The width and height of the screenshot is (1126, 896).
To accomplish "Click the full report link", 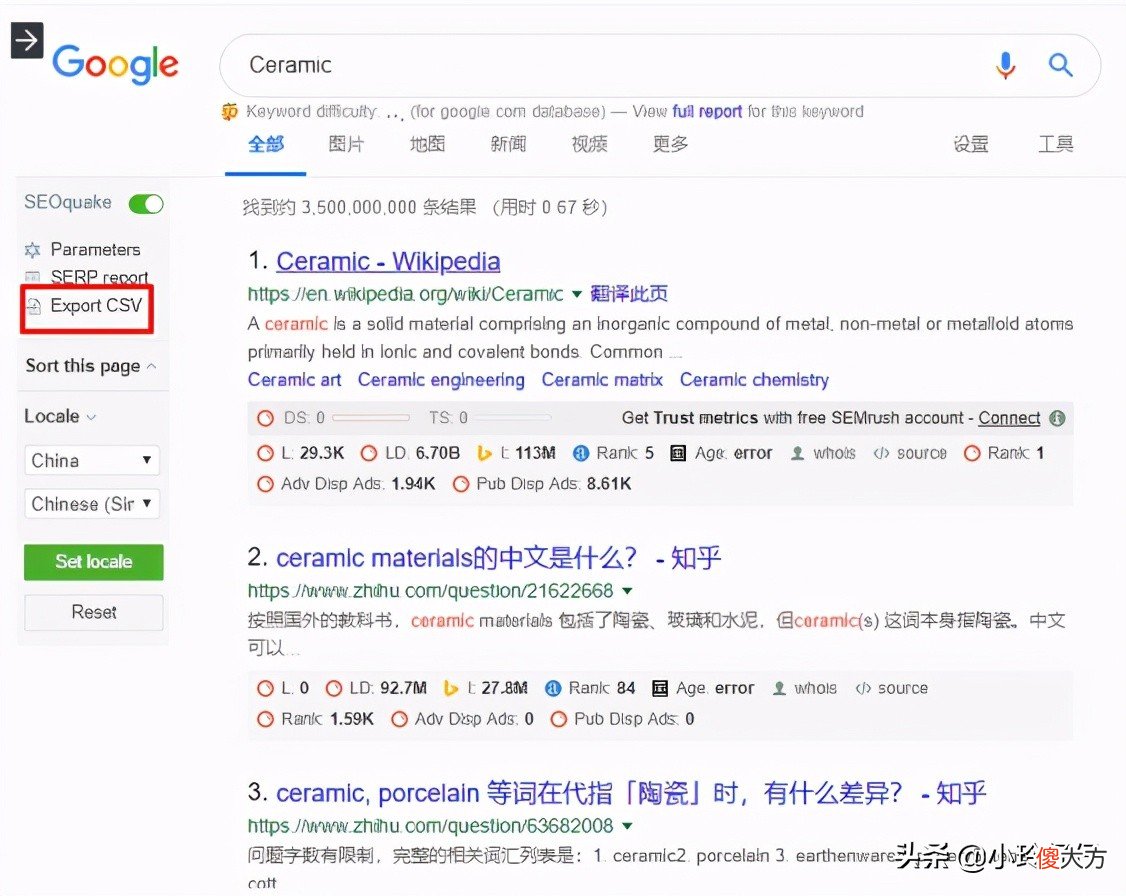I will tap(707, 111).
